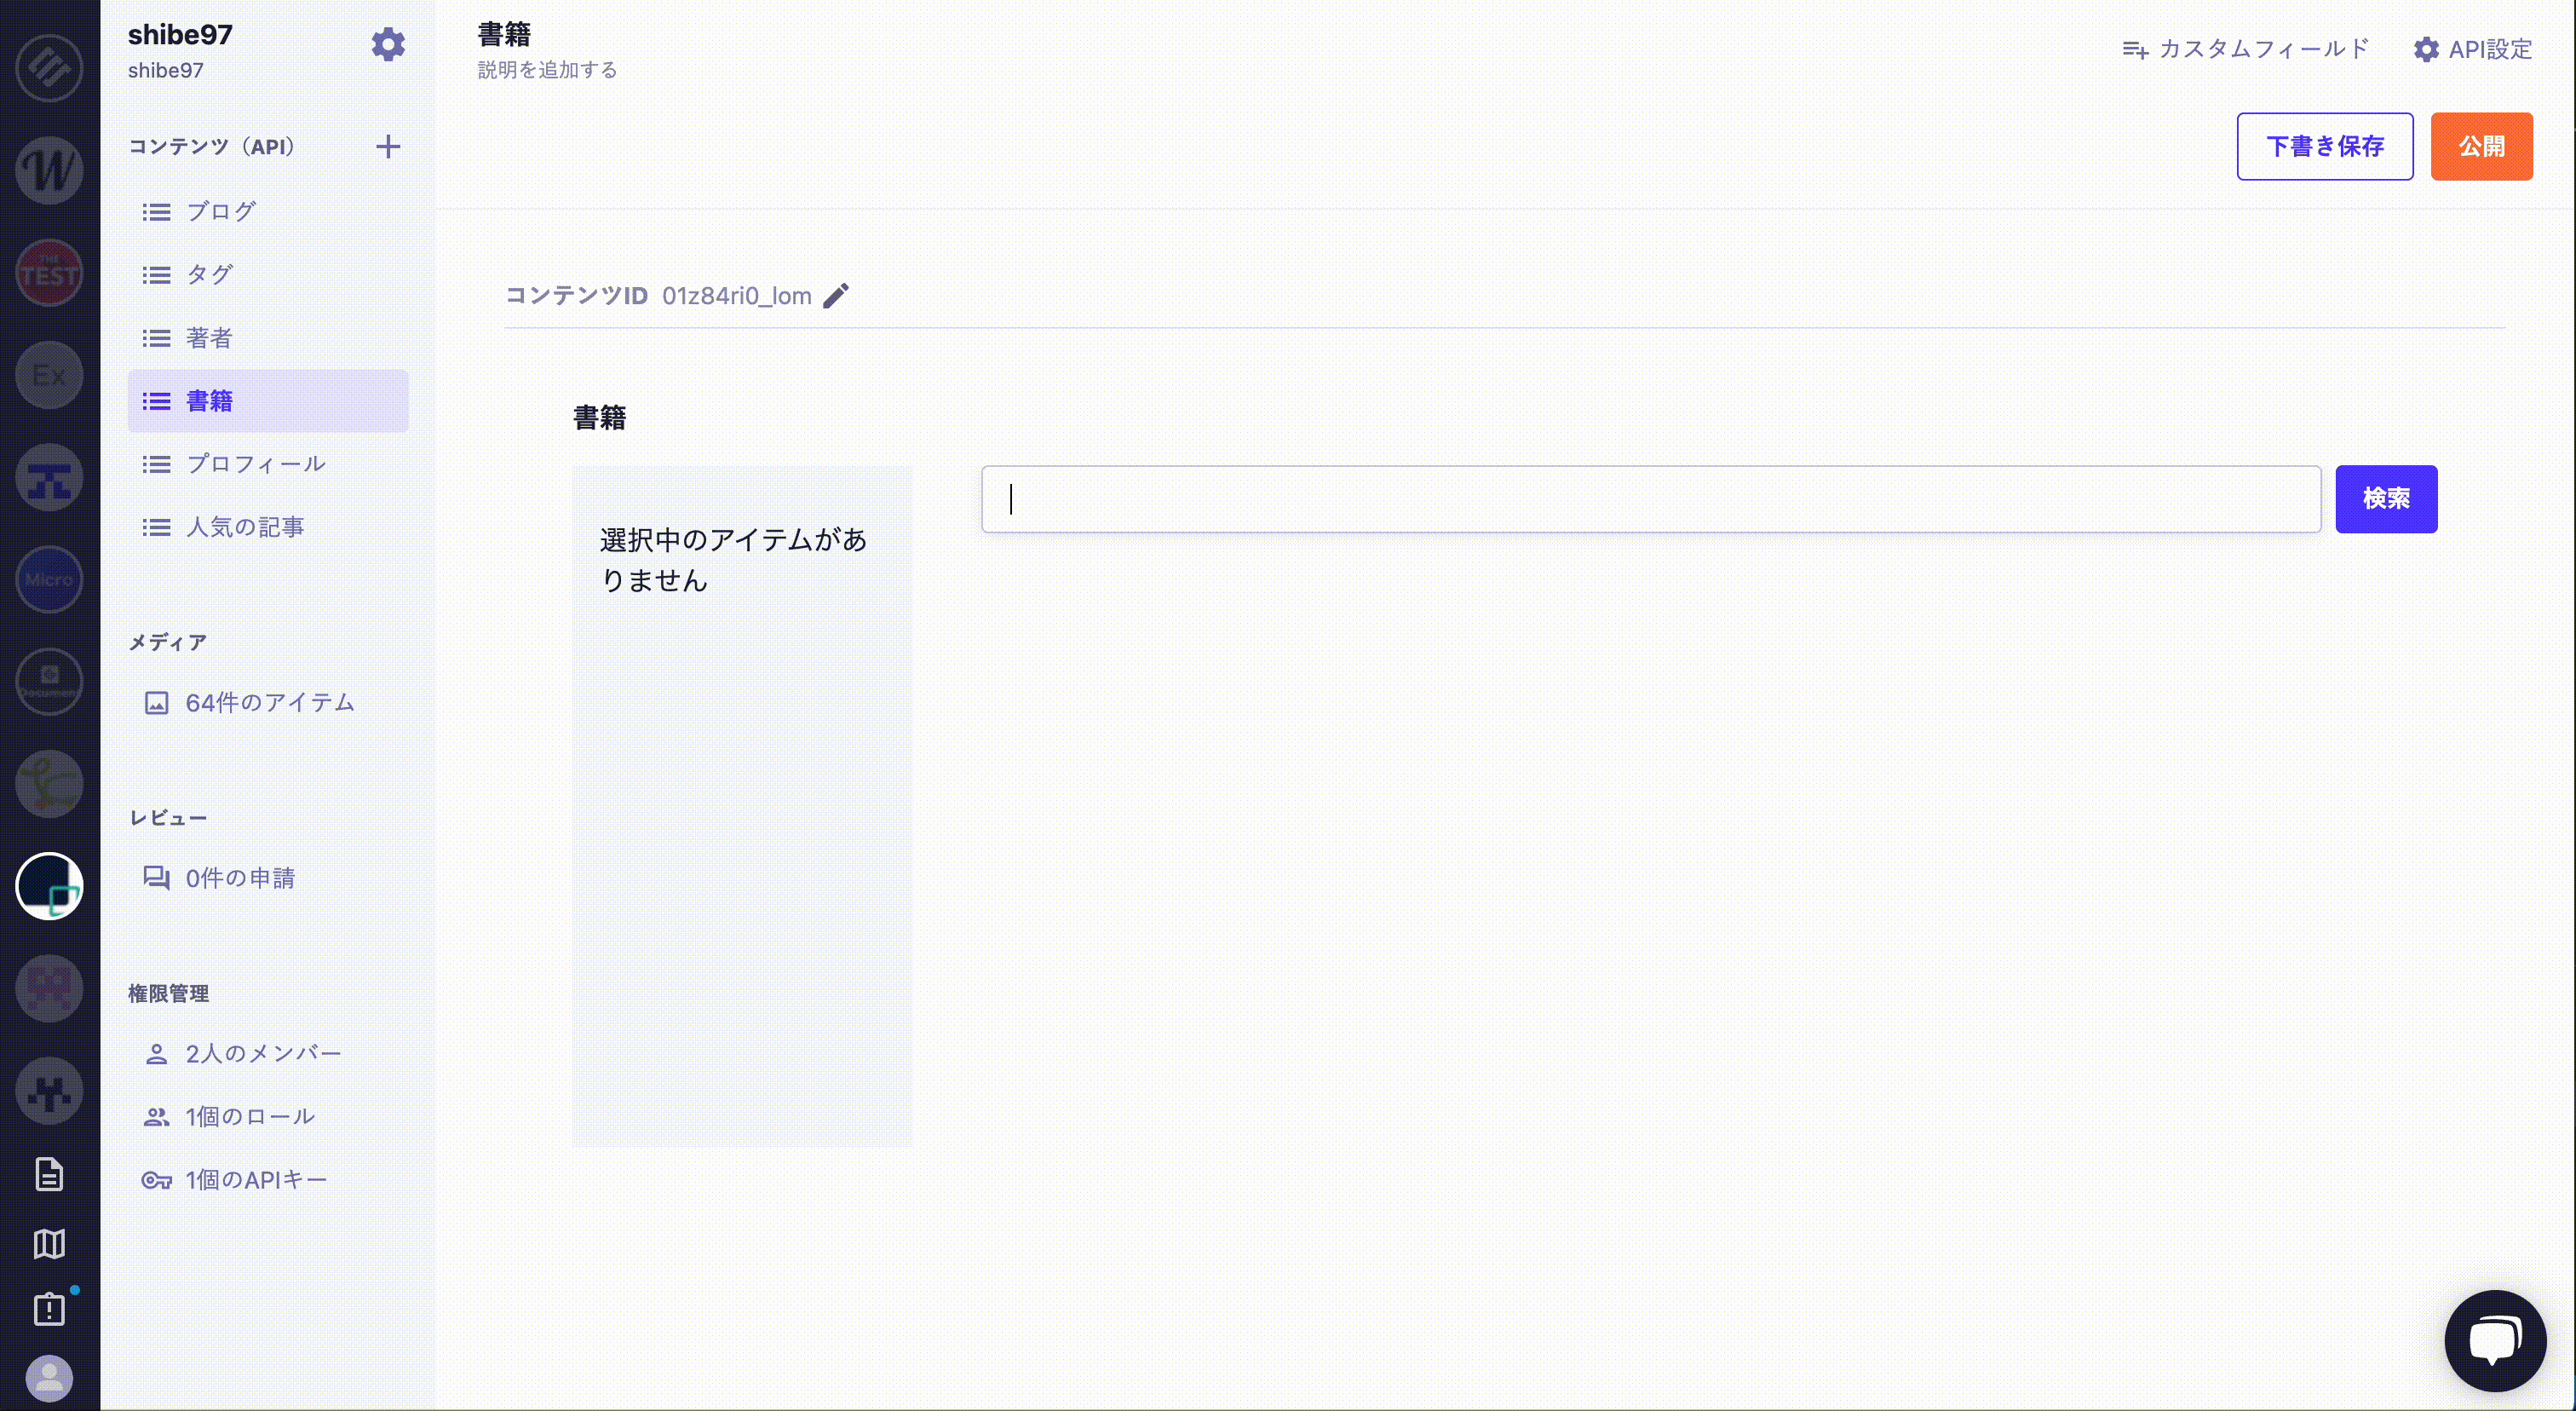Screen dimensions: 2576x1411
Task: Open the chat support bubble
Action: tap(2494, 1340)
